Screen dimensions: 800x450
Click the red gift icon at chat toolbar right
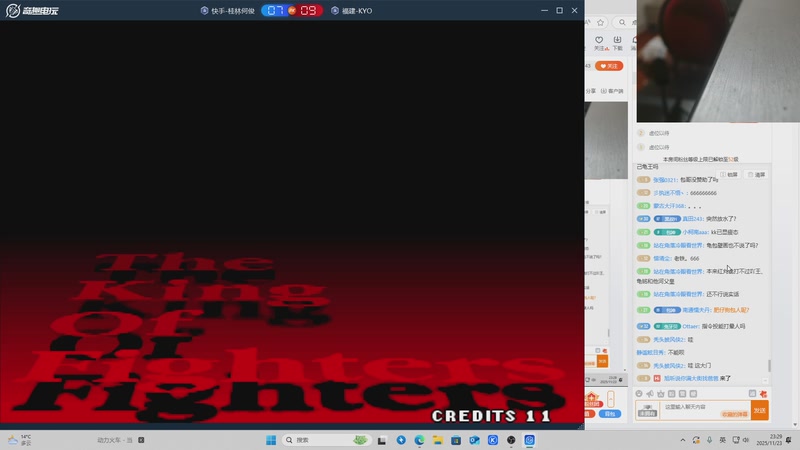coord(763,394)
